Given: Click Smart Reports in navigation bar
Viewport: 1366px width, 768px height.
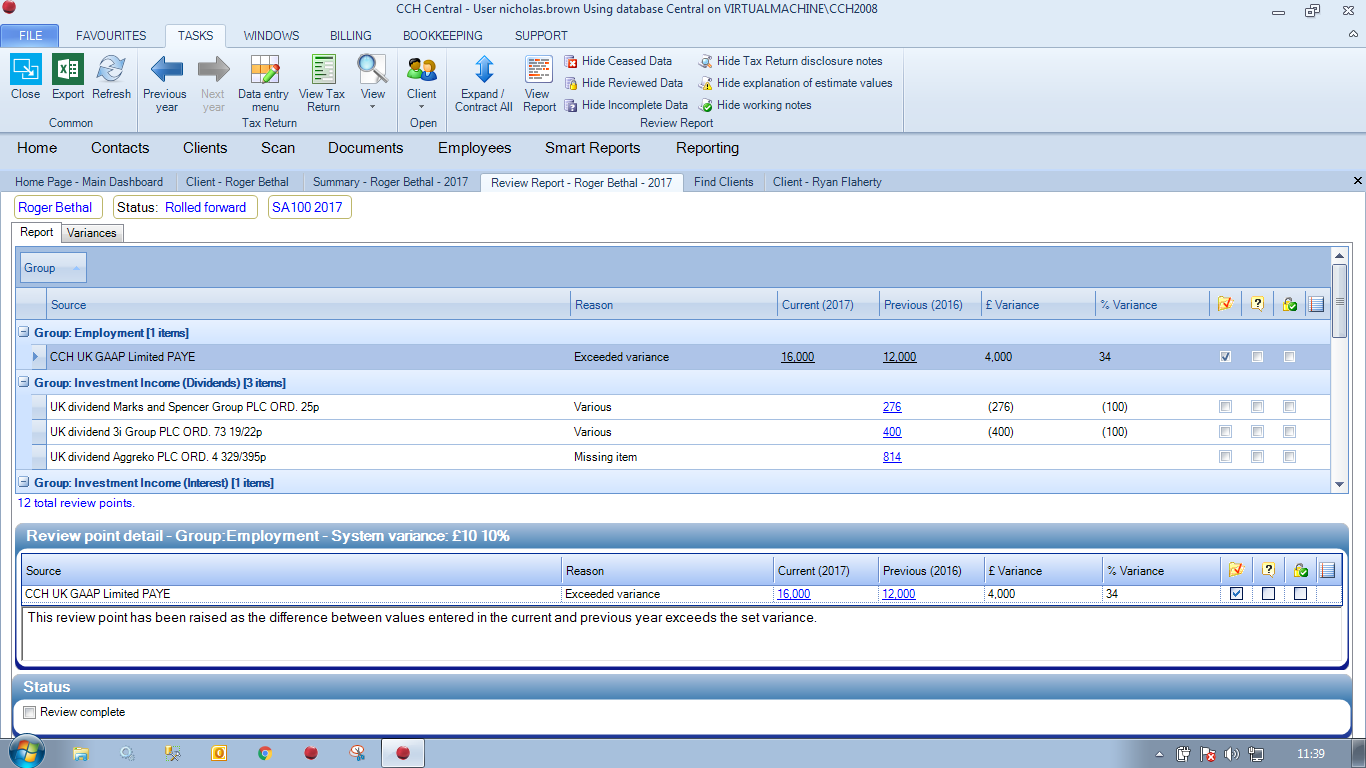Looking at the screenshot, I should tap(592, 148).
